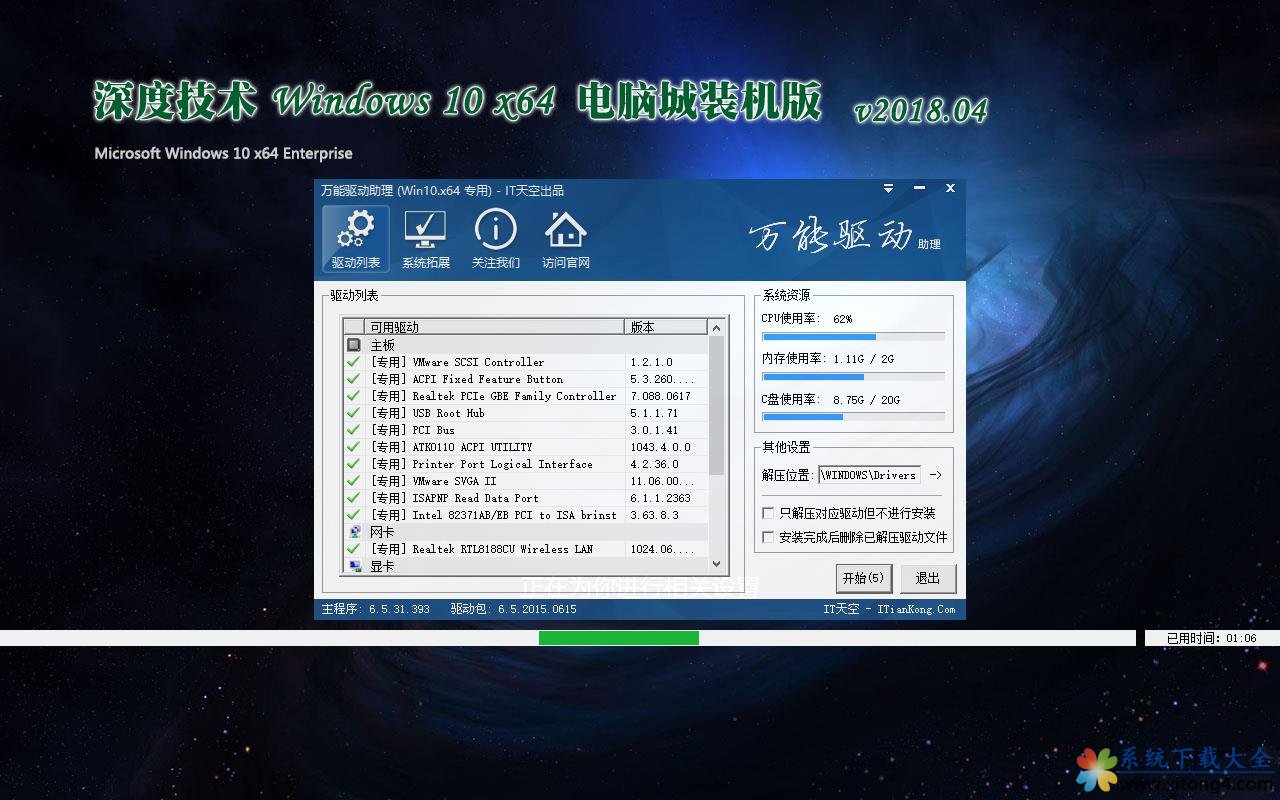Click the 主板 motherboard category icon
Image resolution: width=1280 pixels, height=800 pixels.
(x=354, y=345)
